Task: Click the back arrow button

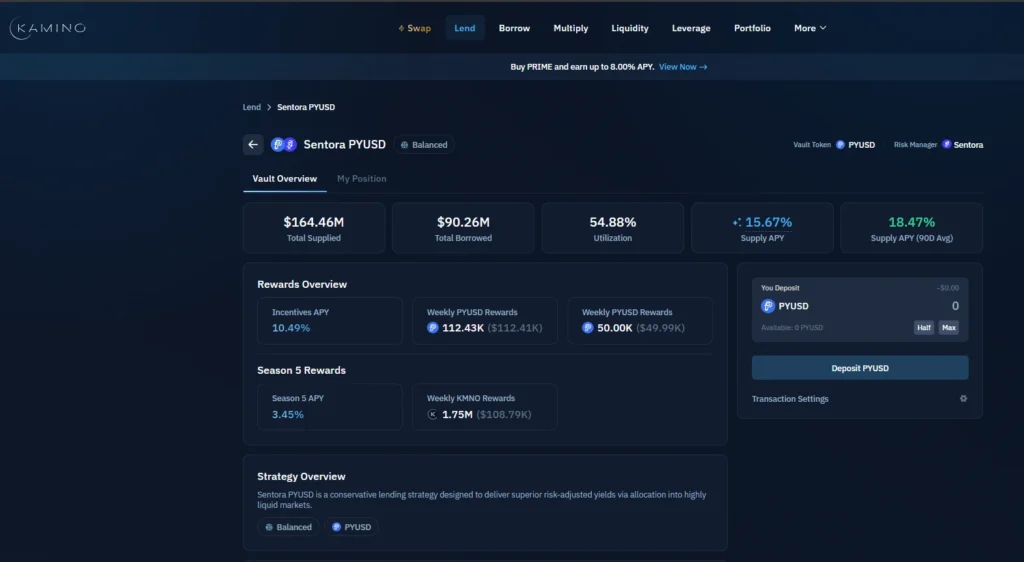Action: pyautogui.click(x=253, y=145)
